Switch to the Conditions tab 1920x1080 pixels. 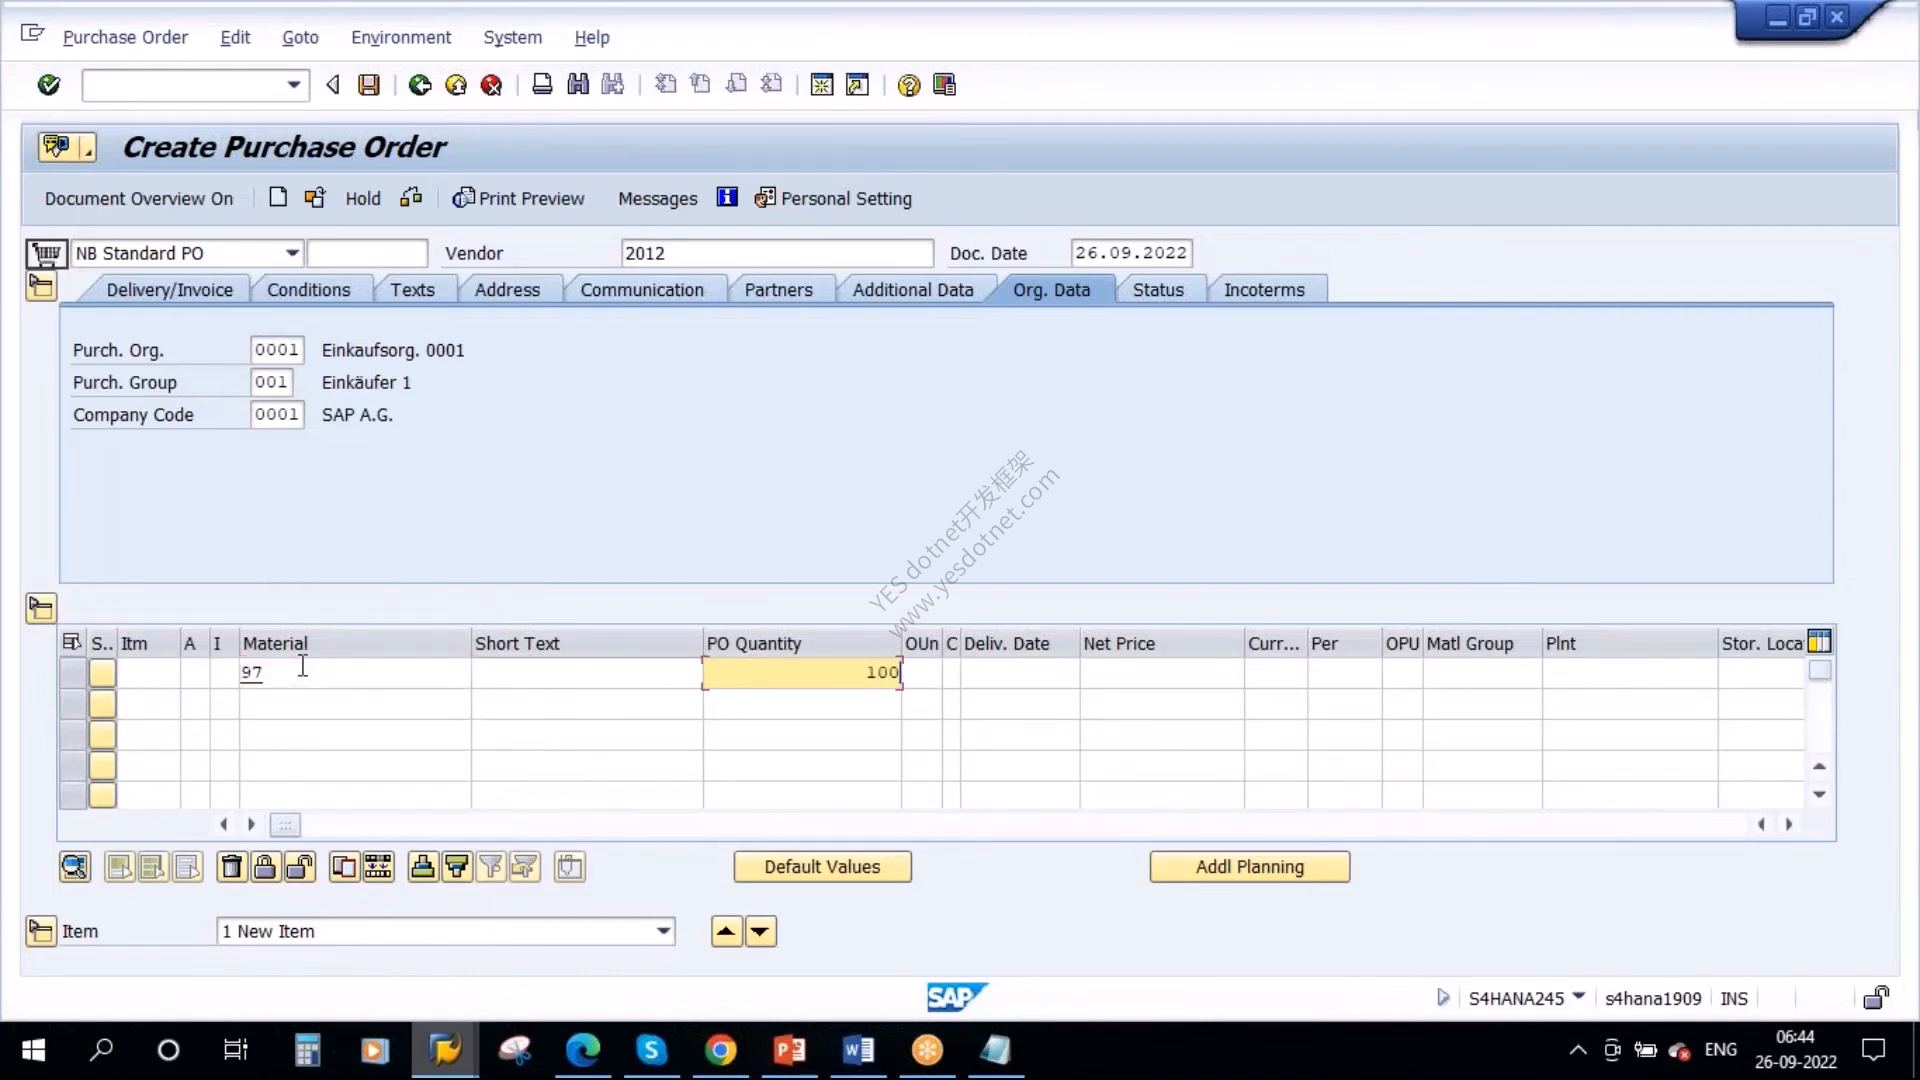(x=308, y=290)
